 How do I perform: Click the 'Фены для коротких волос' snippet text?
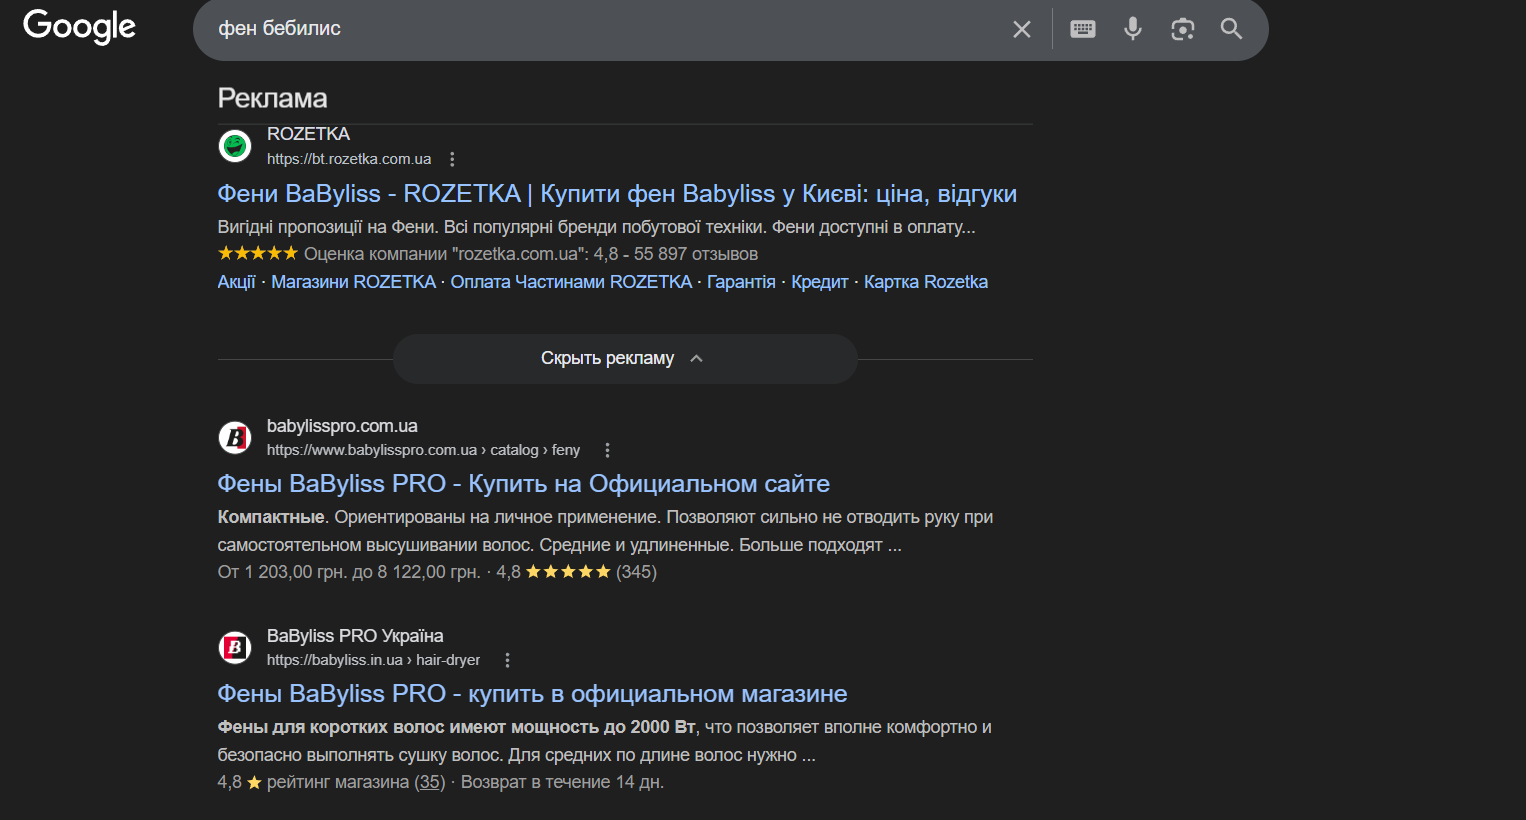coord(605,741)
